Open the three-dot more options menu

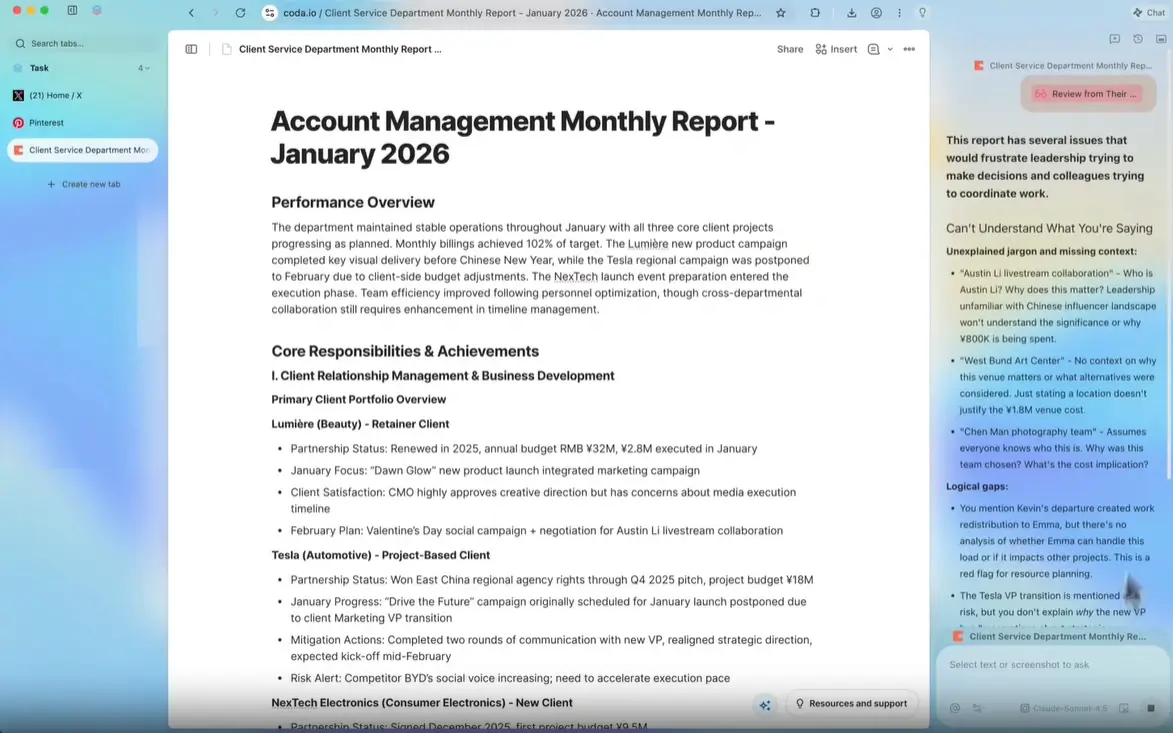(x=909, y=49)
